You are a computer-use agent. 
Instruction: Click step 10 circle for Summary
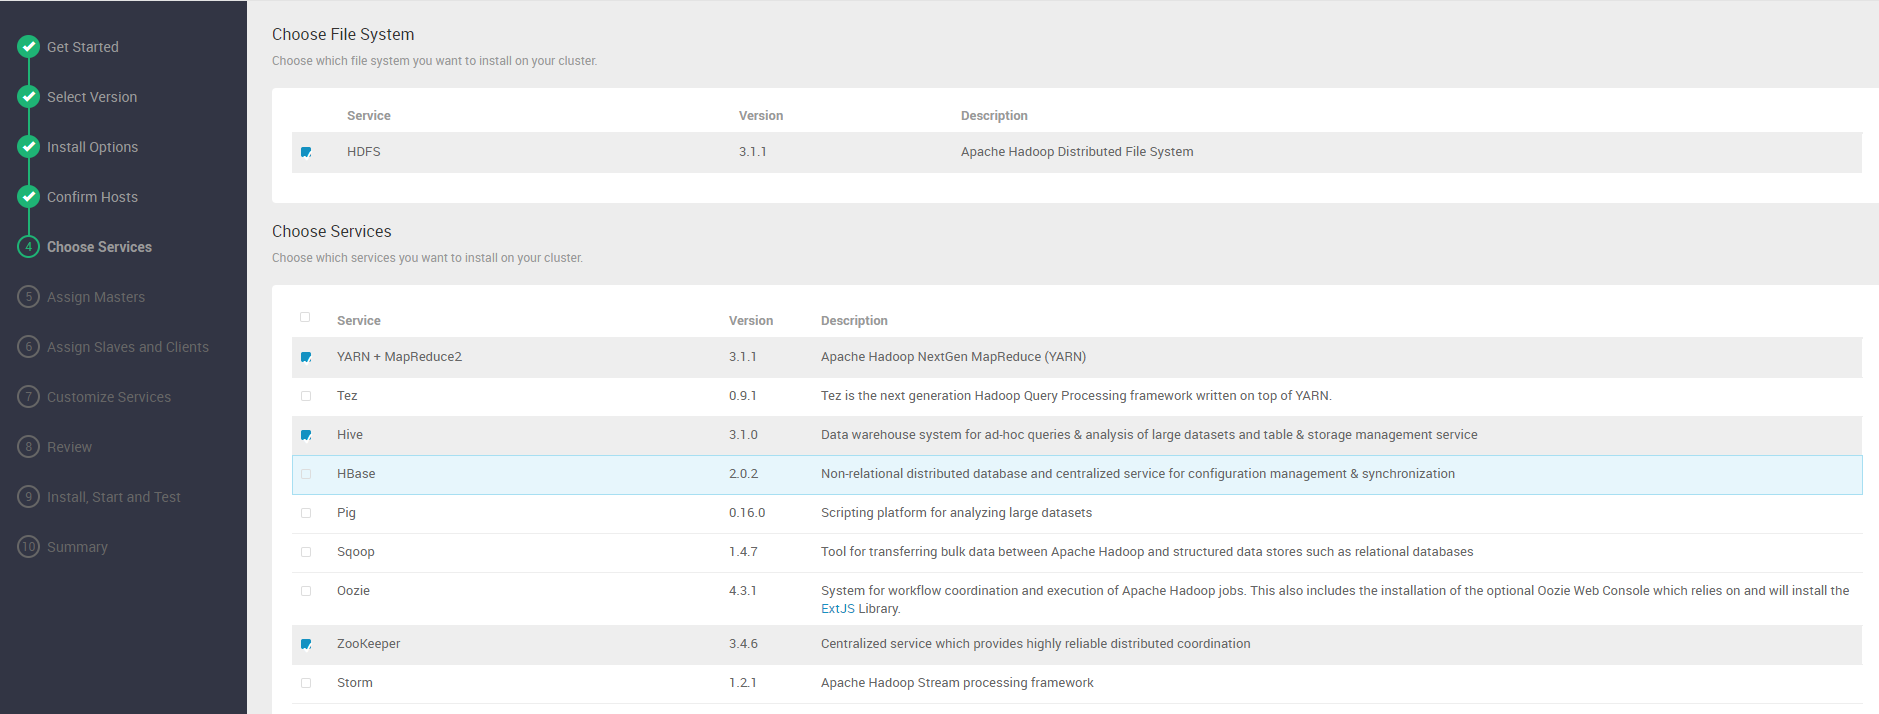[x=29, y=546]
